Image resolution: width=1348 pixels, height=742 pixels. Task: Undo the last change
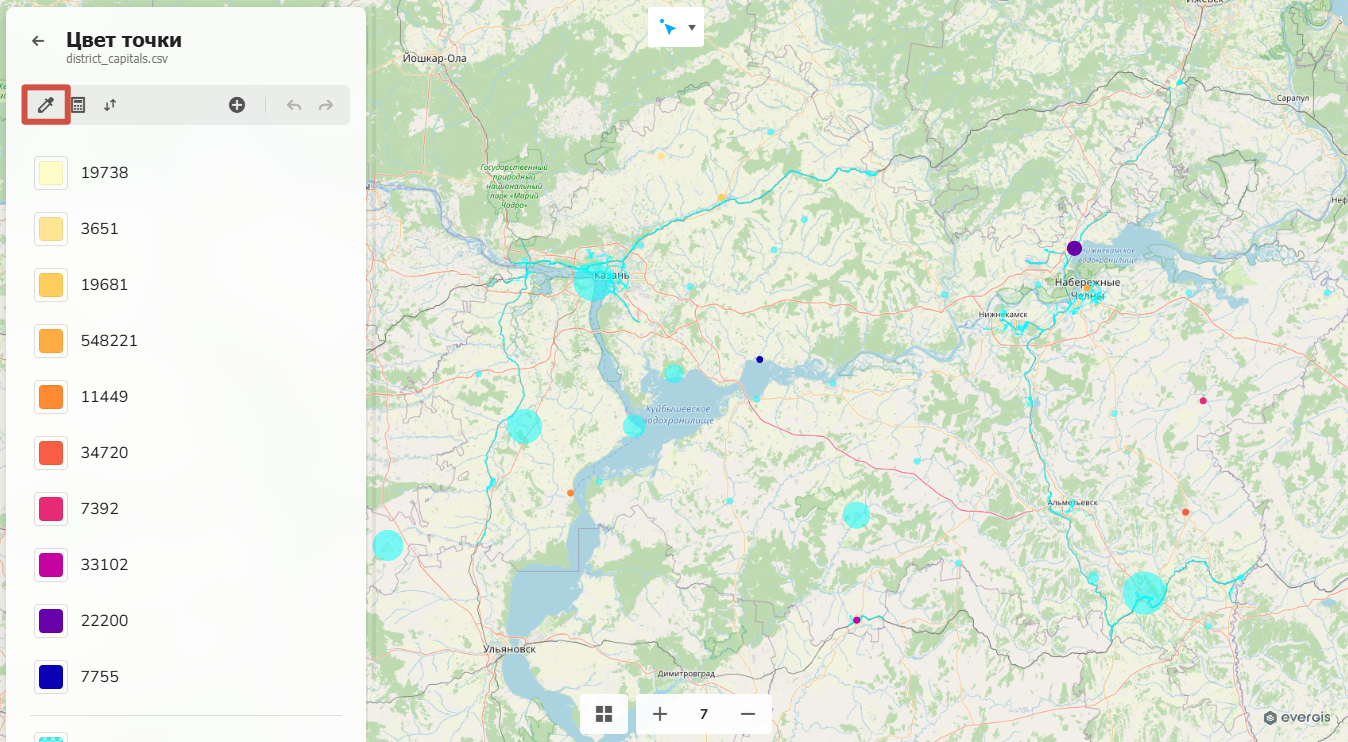coord(294,105)
